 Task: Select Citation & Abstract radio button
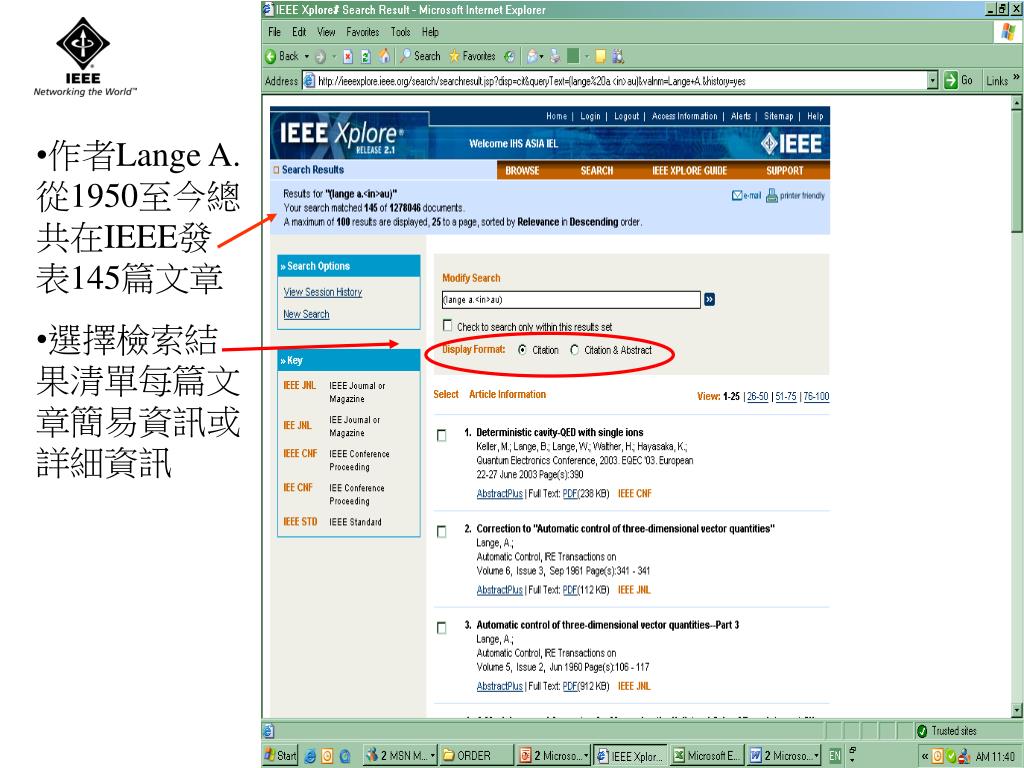tap(575, 350)
